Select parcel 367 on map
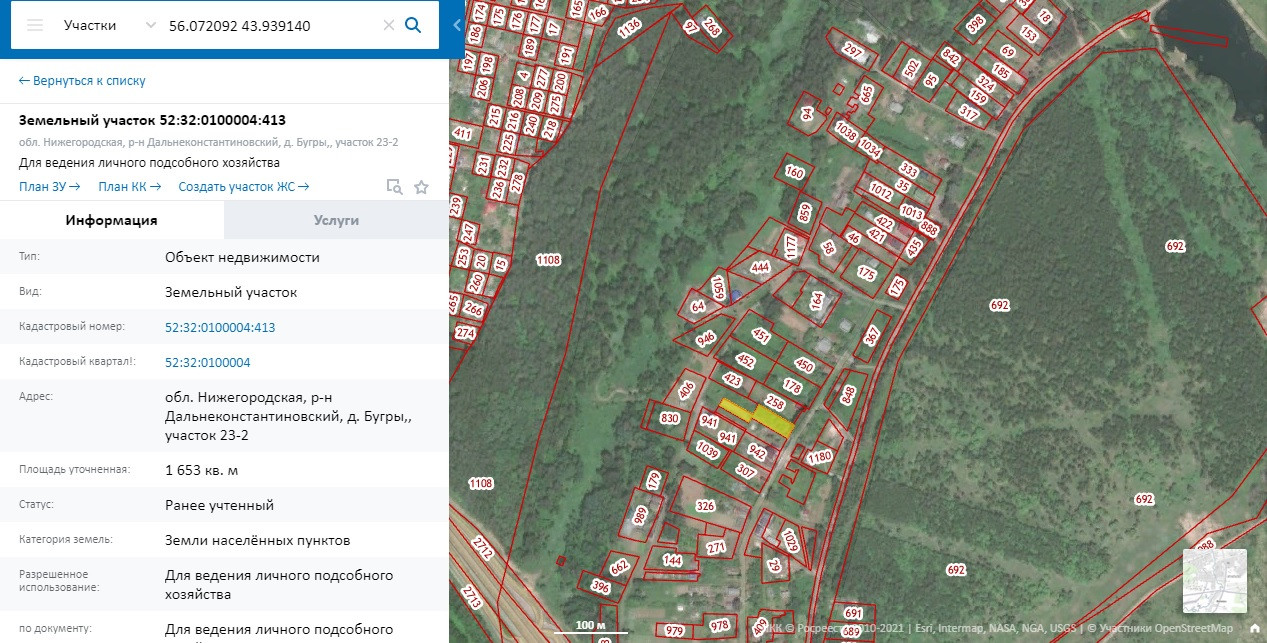 point(871,337)
